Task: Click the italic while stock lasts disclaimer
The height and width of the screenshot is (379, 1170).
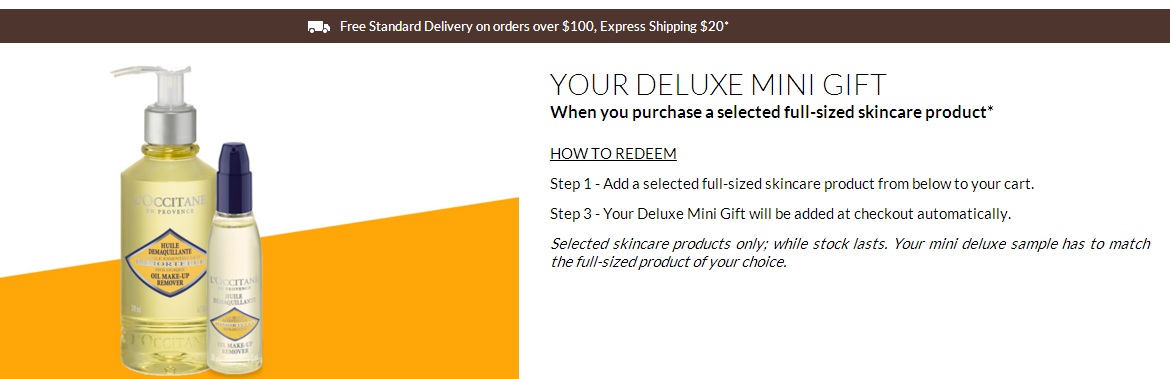Action: click(850, 253)
